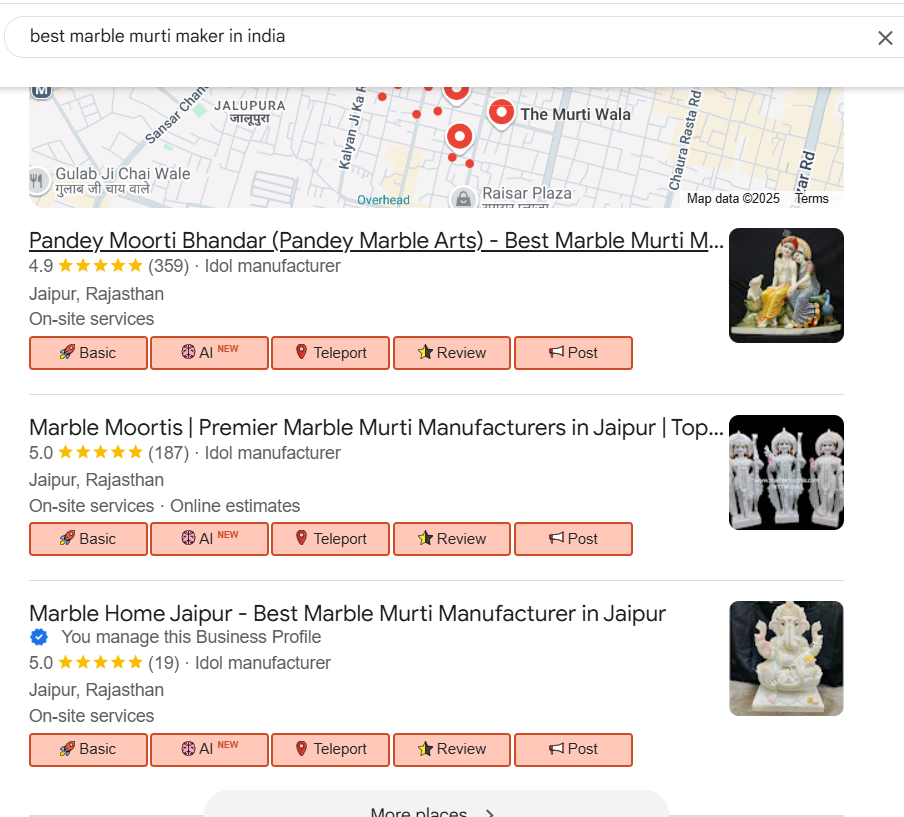Clear the search box with X icon
Screen dimensions: 904x817
tap(884, 38)
